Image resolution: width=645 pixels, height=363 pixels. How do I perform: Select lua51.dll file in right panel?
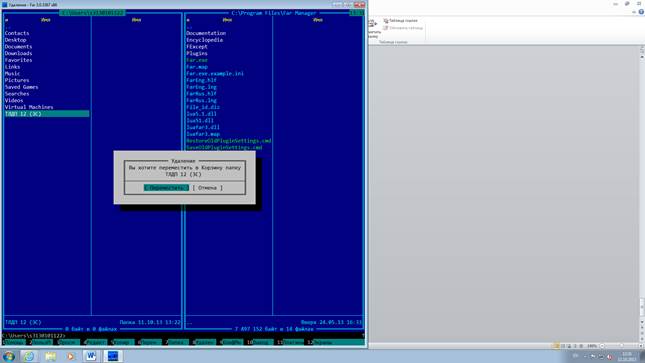point(200,121)
